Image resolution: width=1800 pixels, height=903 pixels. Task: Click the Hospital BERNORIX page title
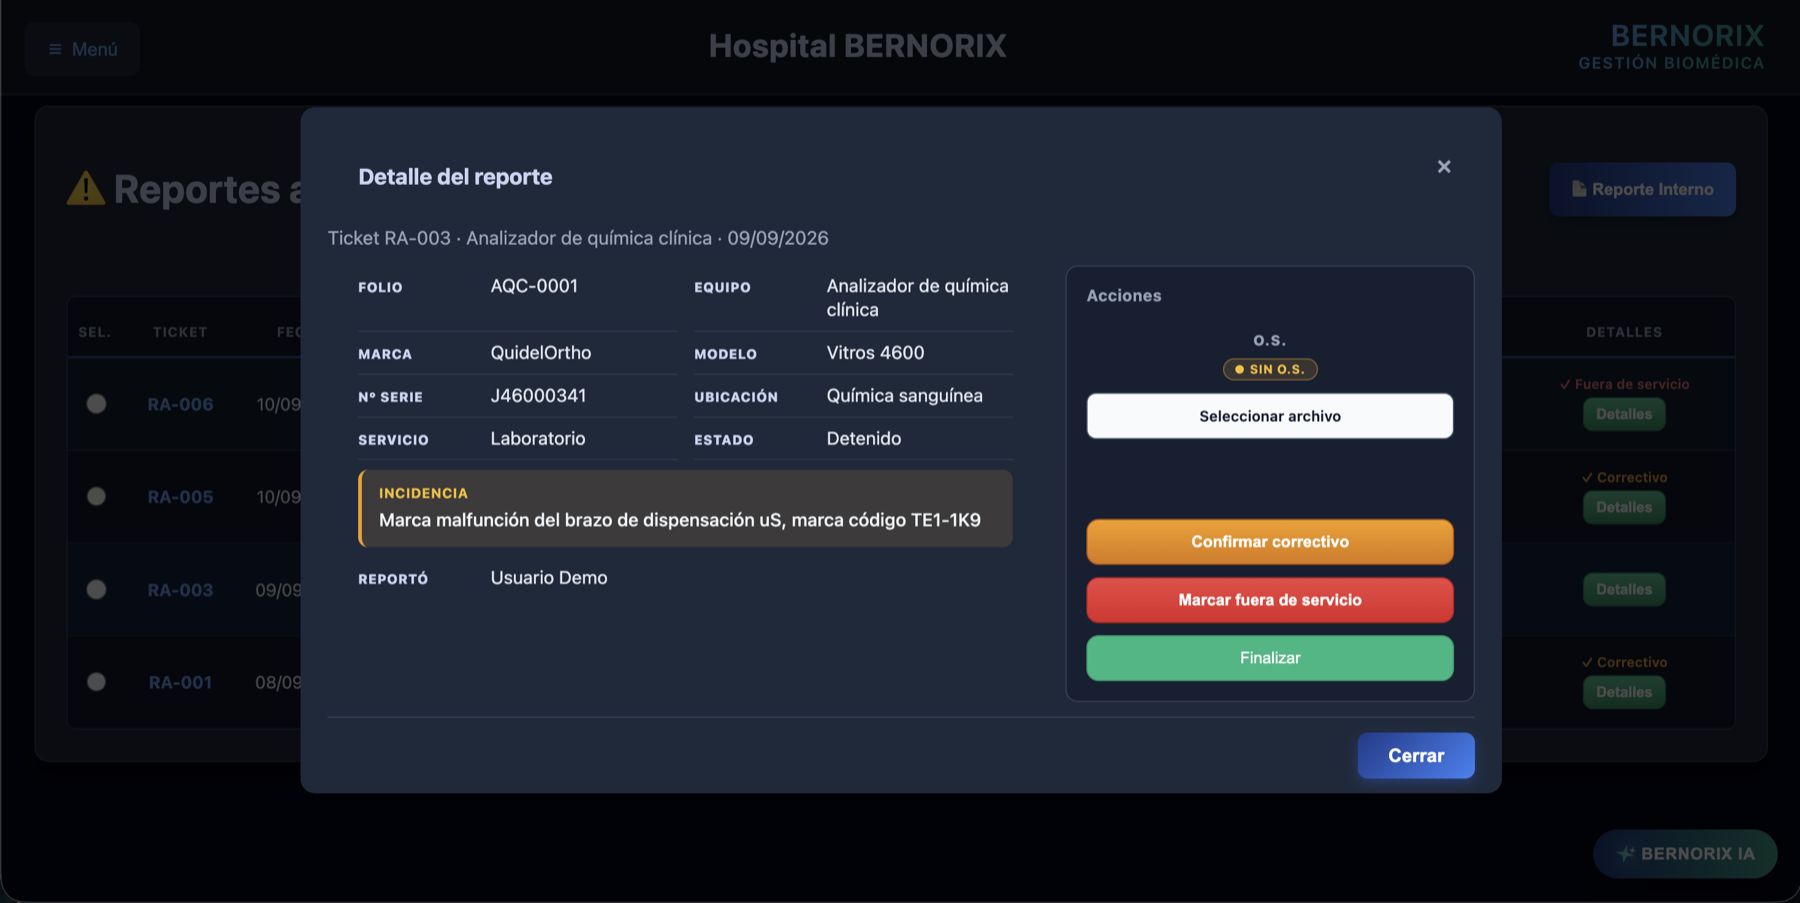click(858, 46)
